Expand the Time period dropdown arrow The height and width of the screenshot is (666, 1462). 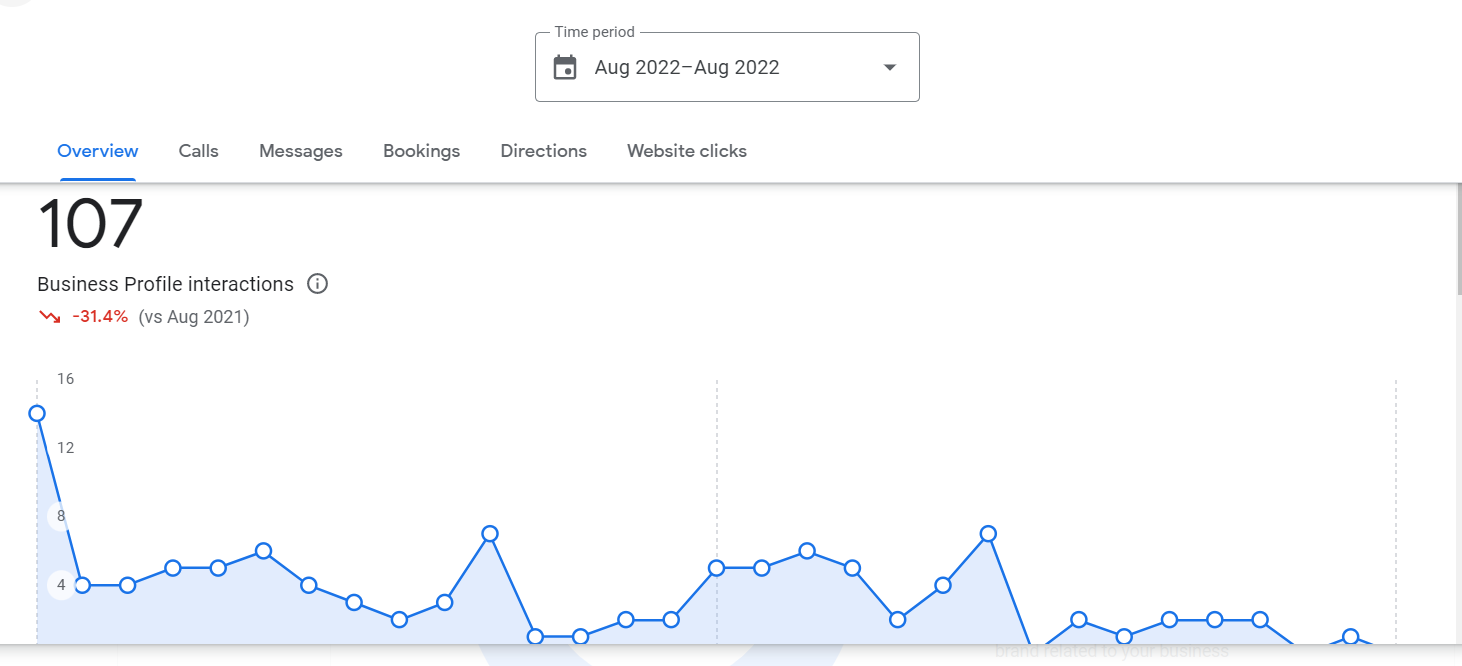pyautogui.click(x=889, y=68)
